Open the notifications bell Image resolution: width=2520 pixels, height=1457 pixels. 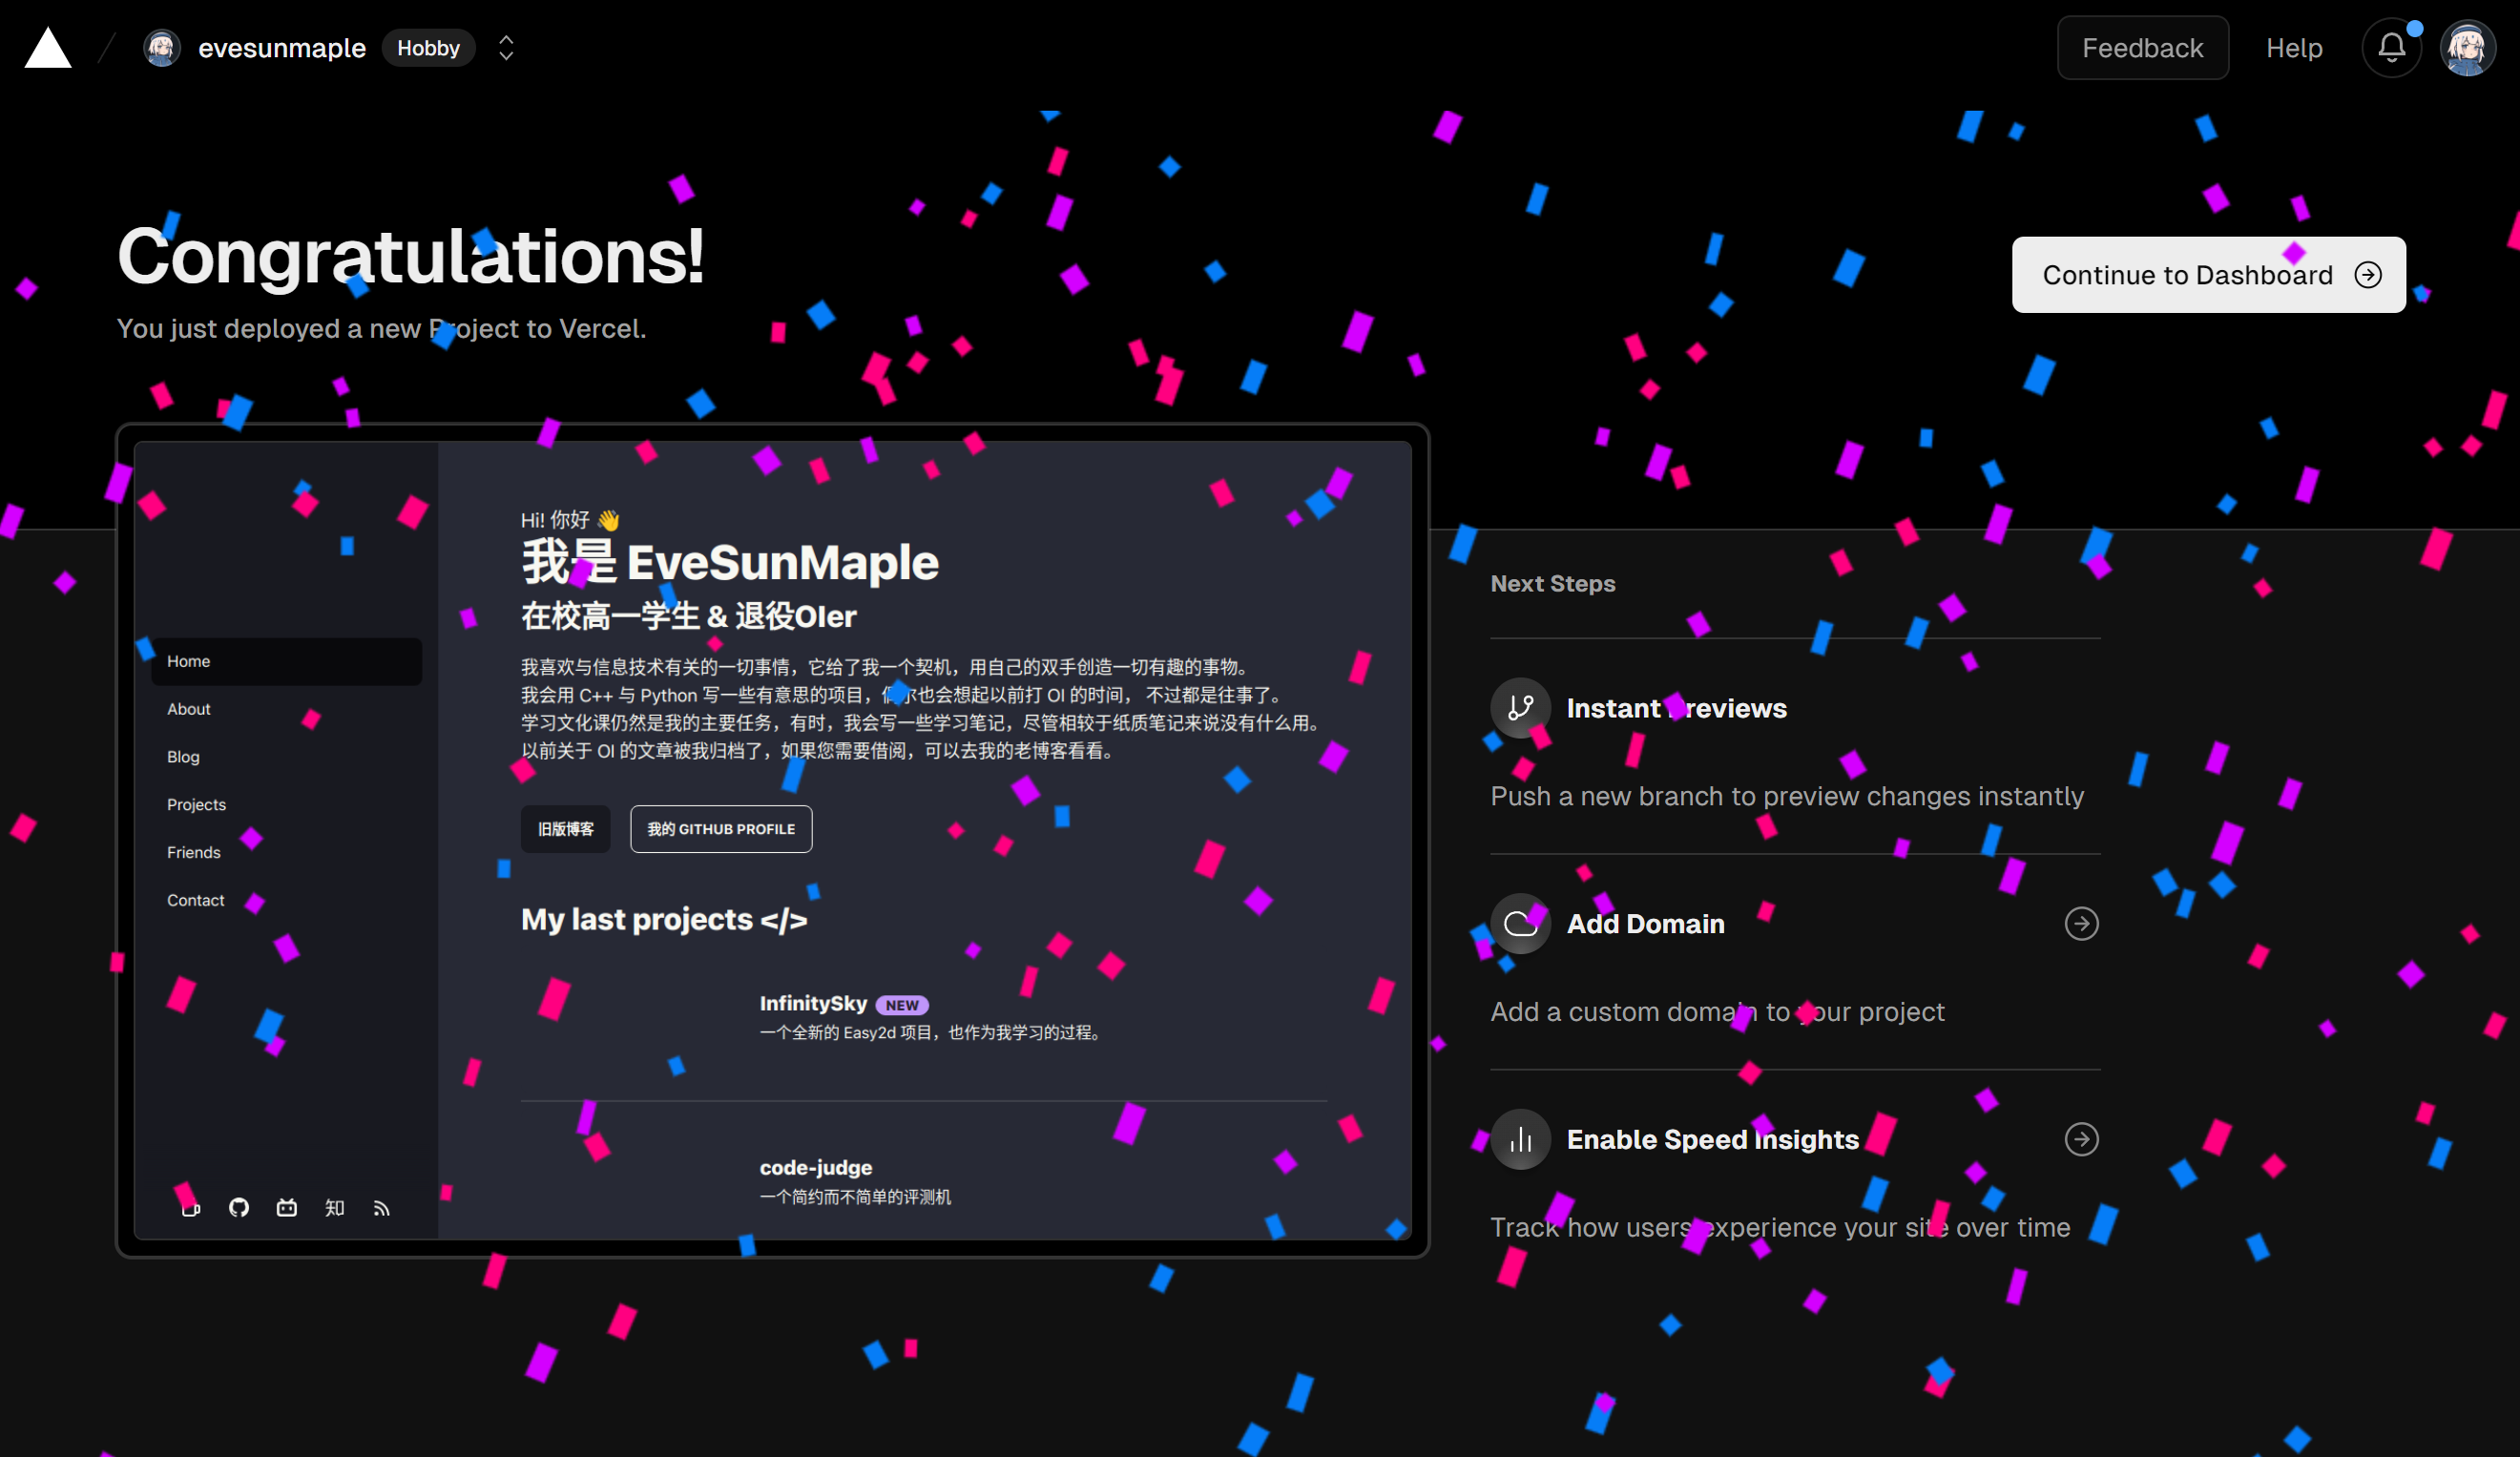coord(2391,48)
